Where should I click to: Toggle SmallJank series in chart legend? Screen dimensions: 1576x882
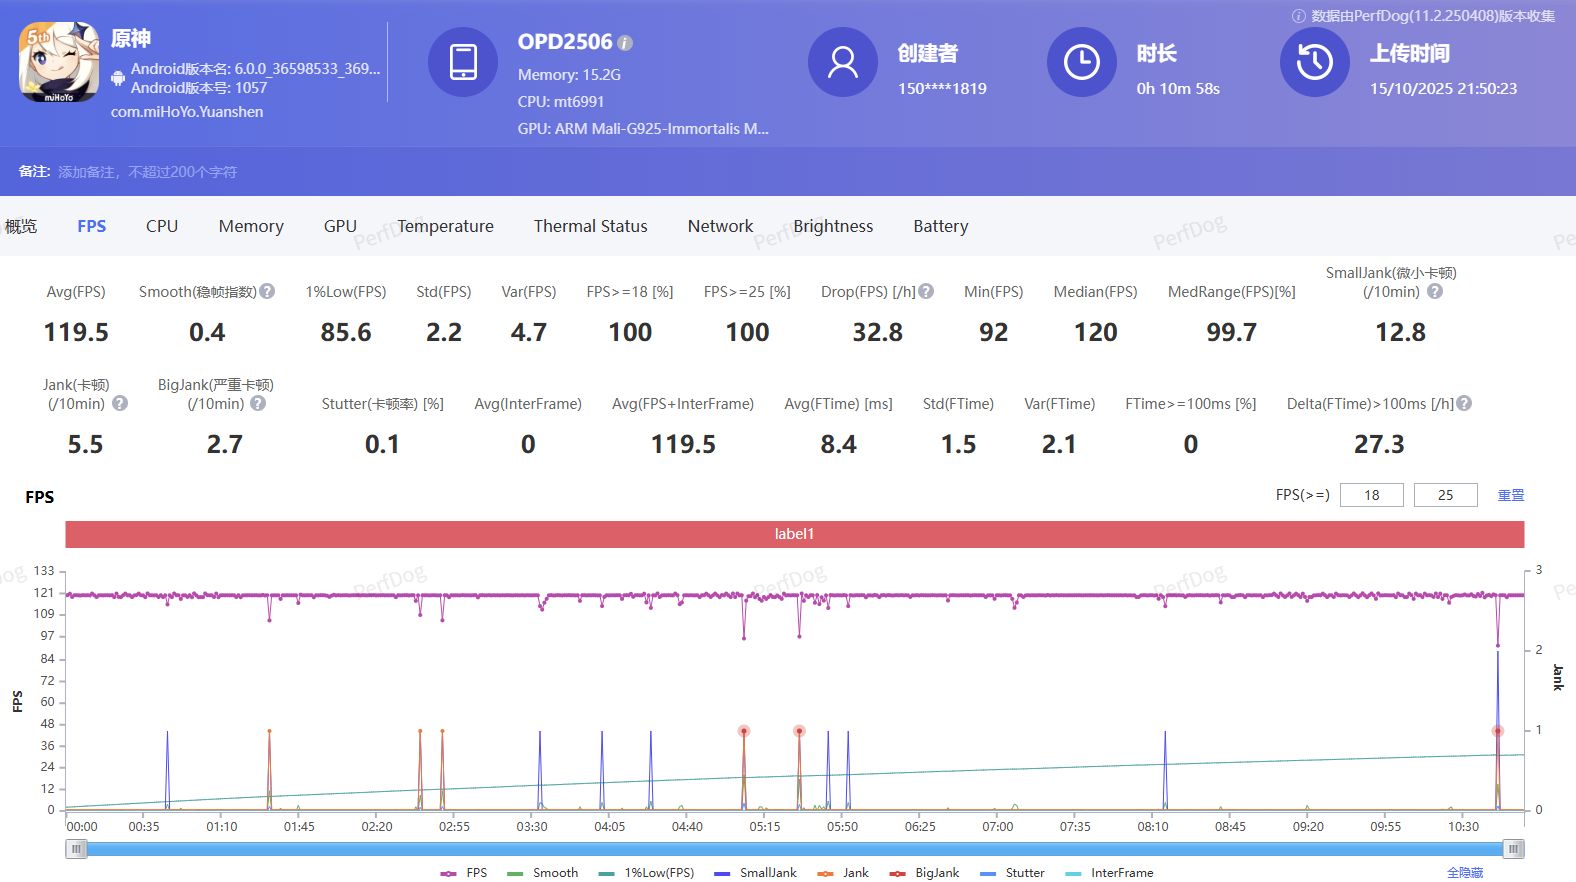click(756, 873)
